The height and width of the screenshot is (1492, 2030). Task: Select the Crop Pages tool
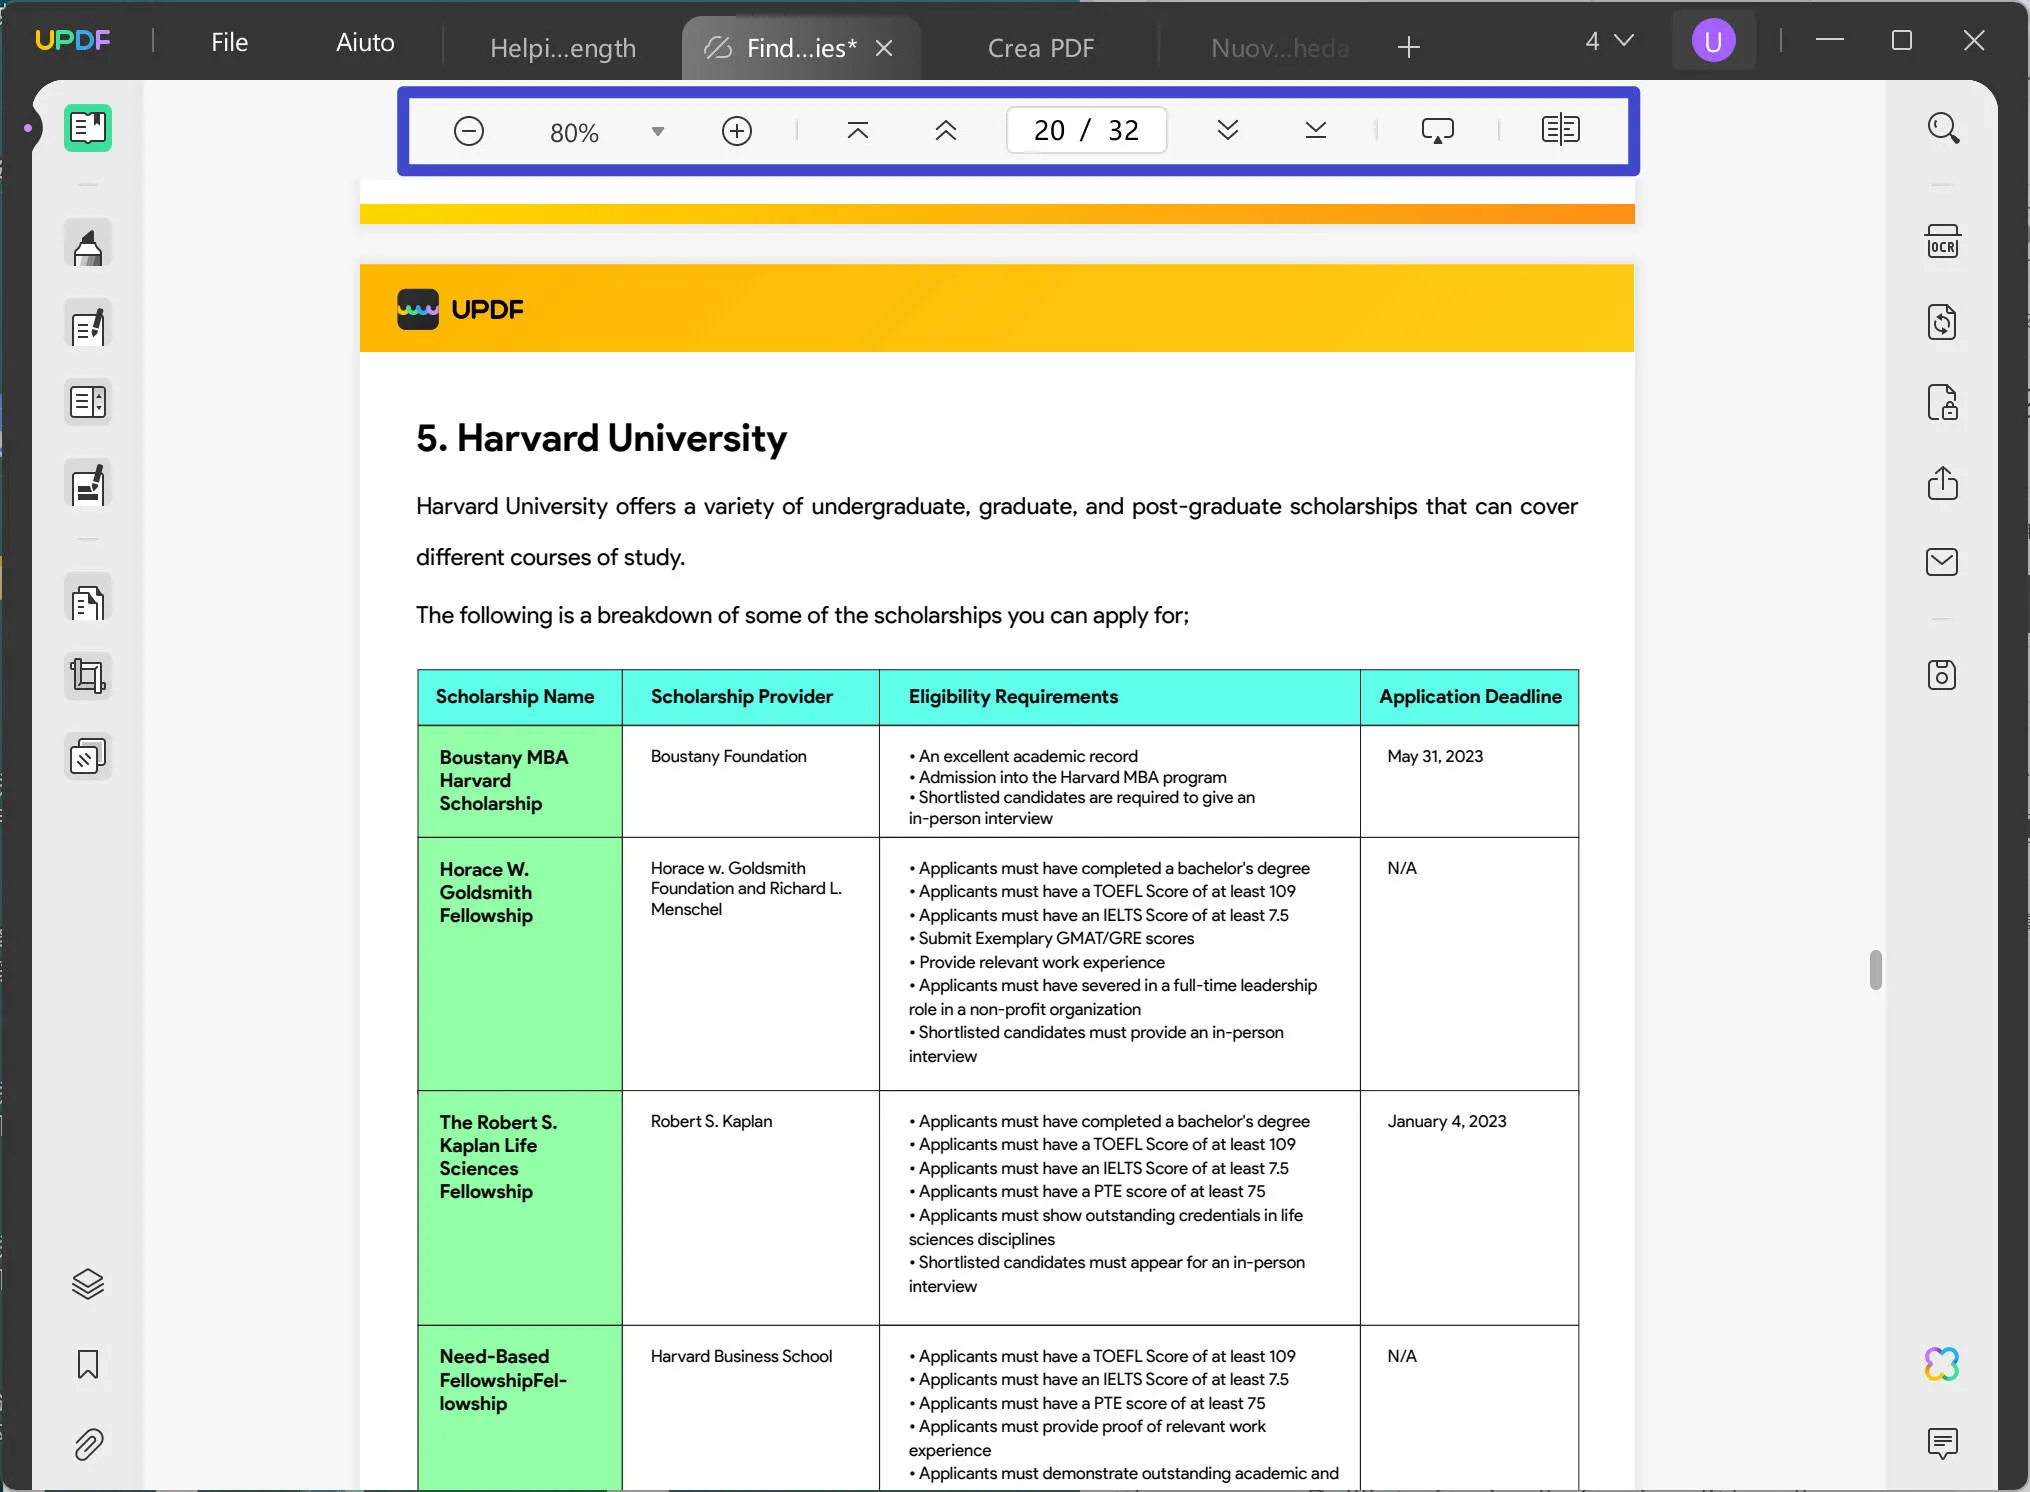[88, 677]
